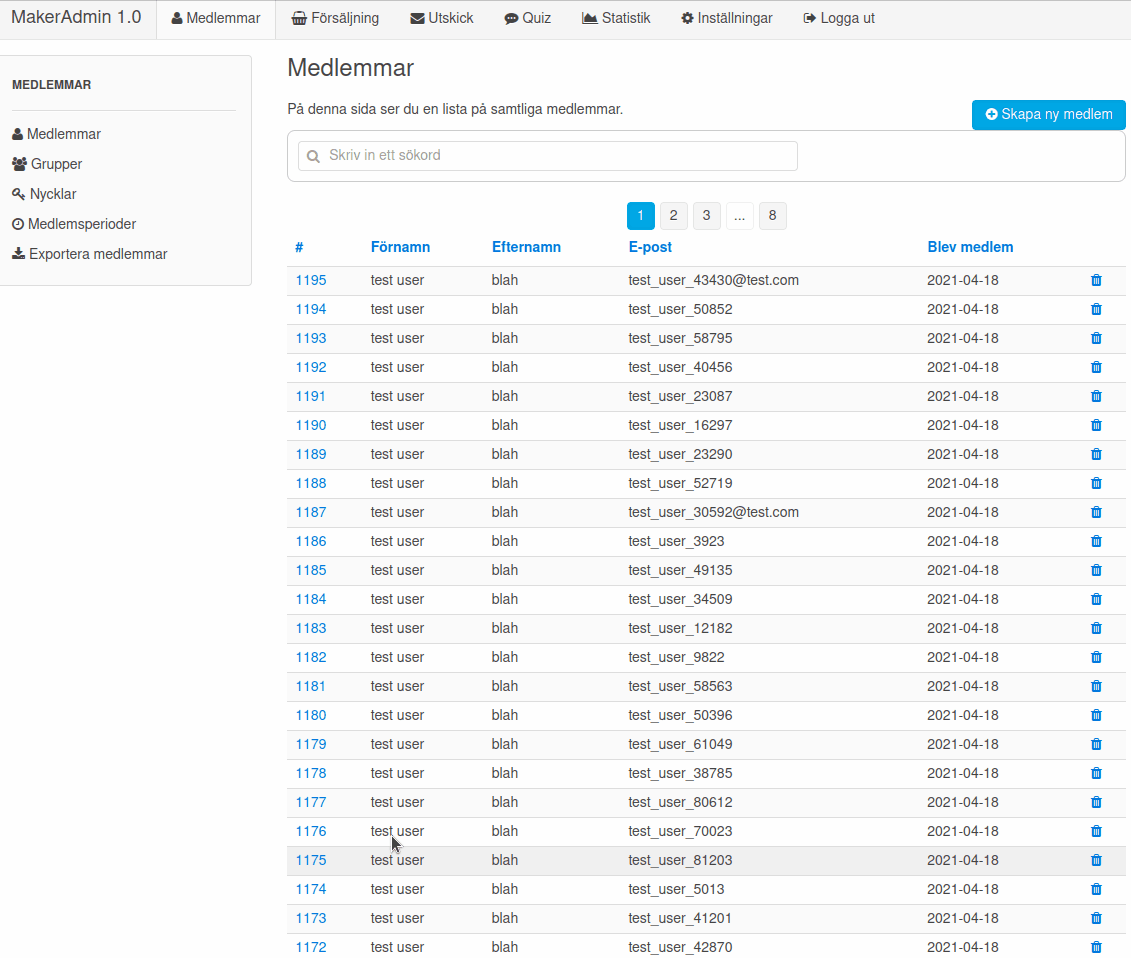
Task: Click the group icon next to Grupper
Action: pyautogui.click(x=17, y=164)
